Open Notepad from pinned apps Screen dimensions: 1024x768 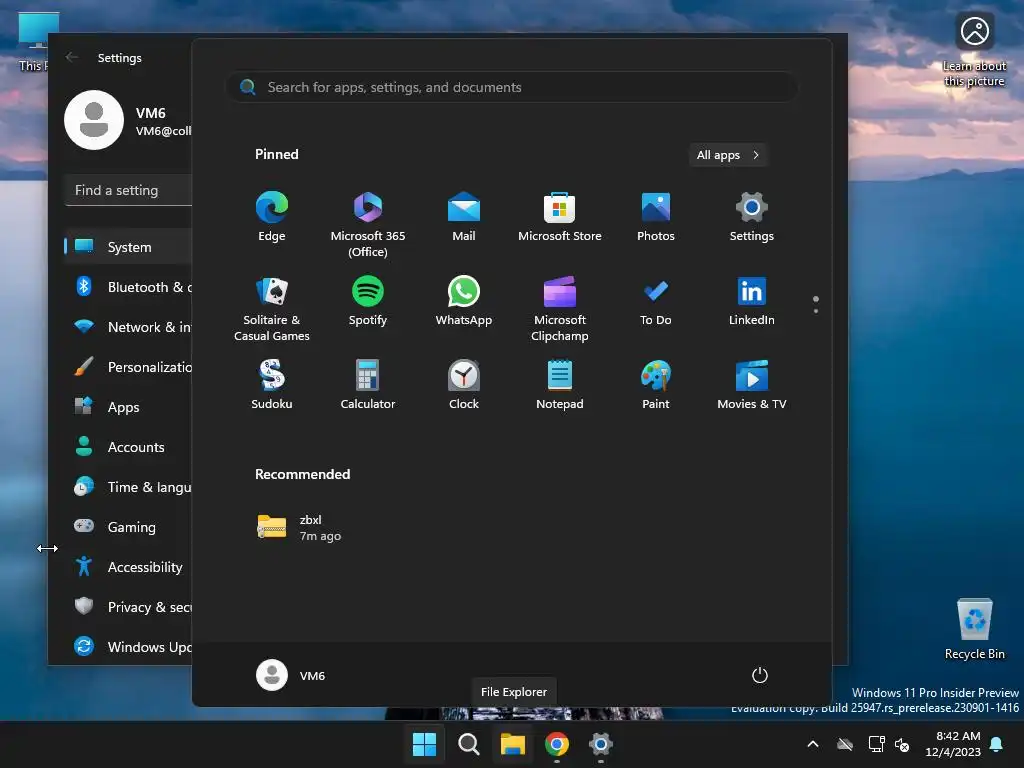coord(560,385)
